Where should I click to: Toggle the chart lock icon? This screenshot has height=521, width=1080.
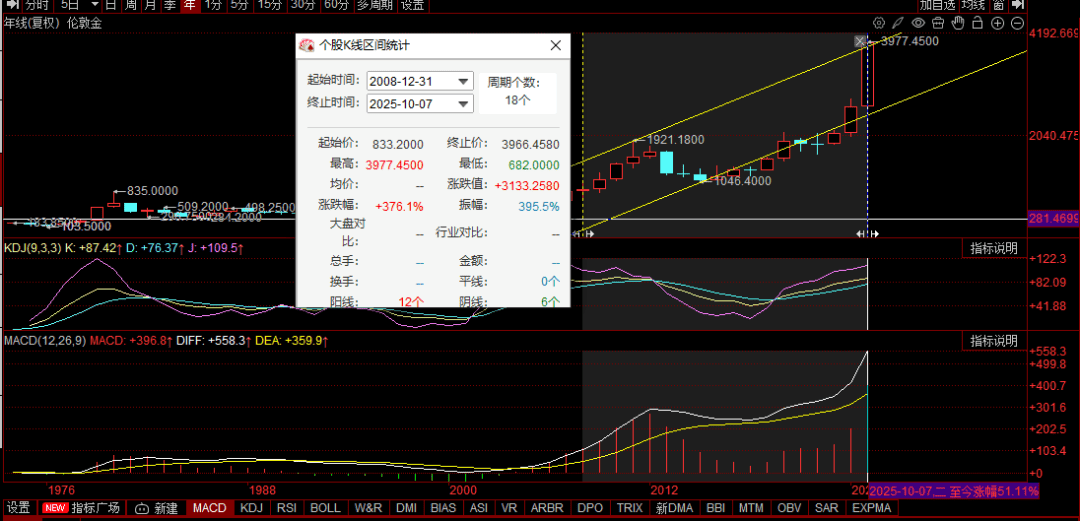click(977, 23)
